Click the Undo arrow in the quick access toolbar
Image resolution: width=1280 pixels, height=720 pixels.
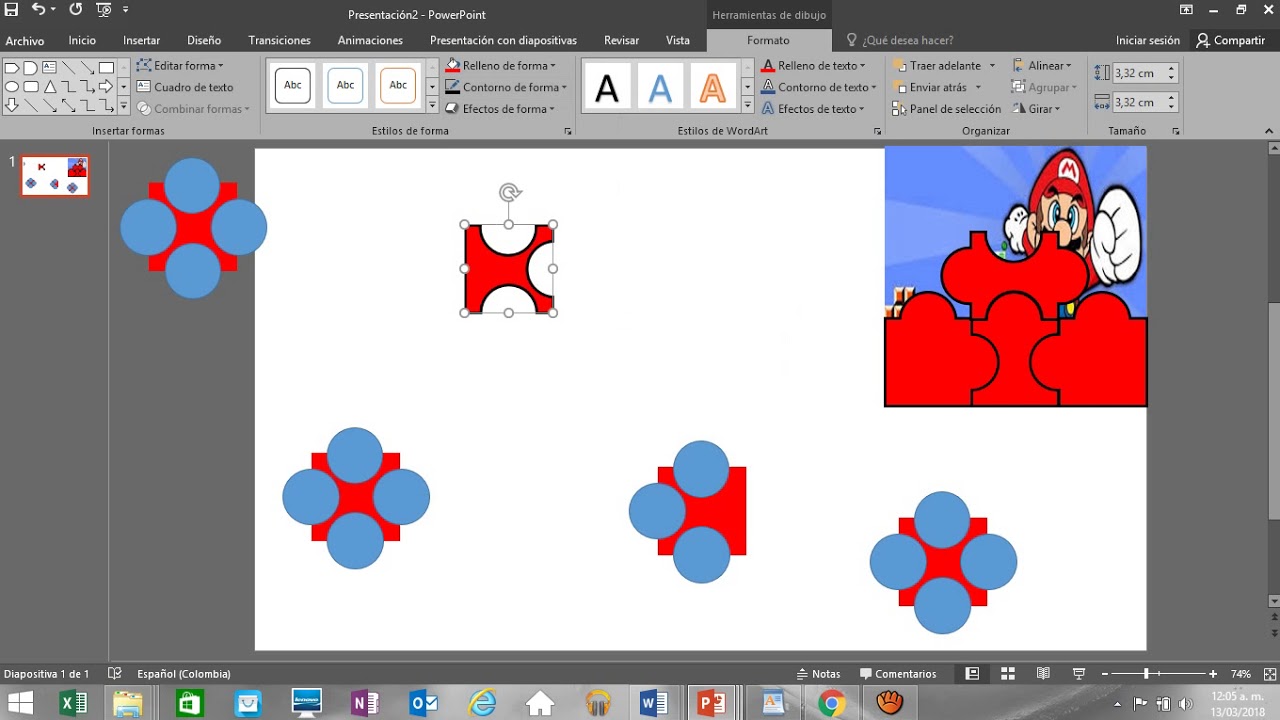pyautogui.click(x=38, y=10)
